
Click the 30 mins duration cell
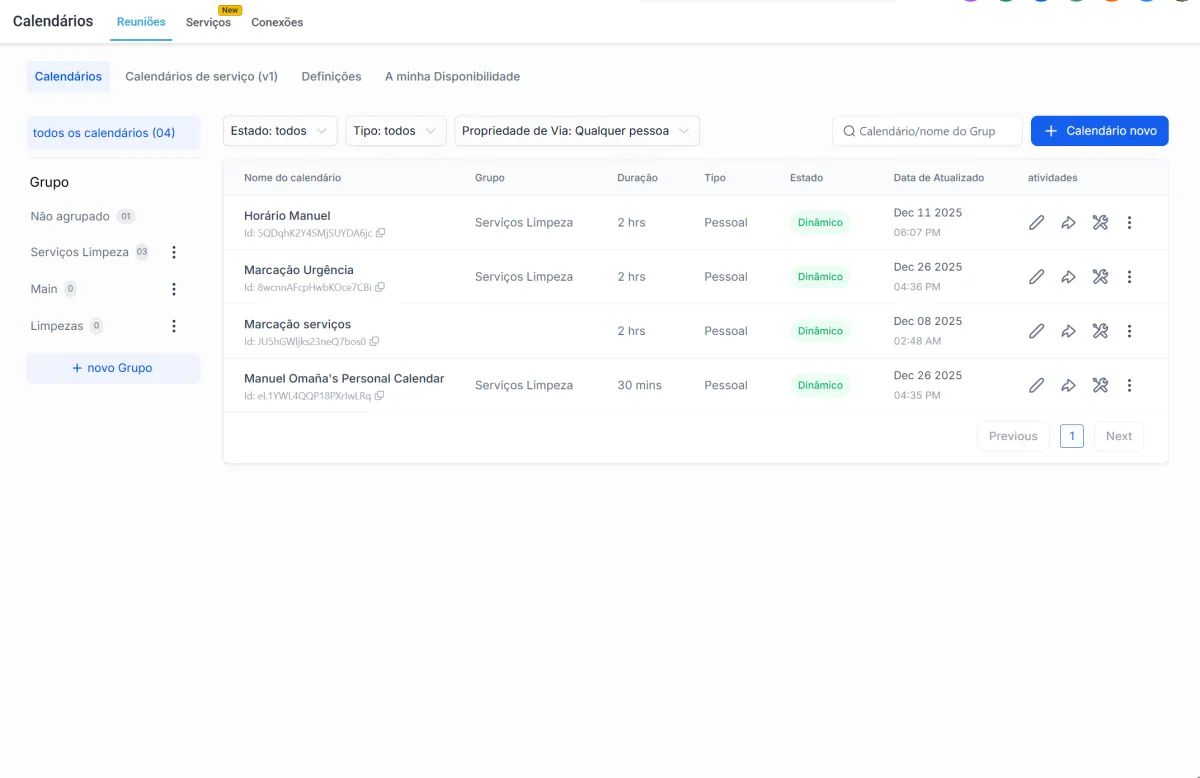coord(639,385)
